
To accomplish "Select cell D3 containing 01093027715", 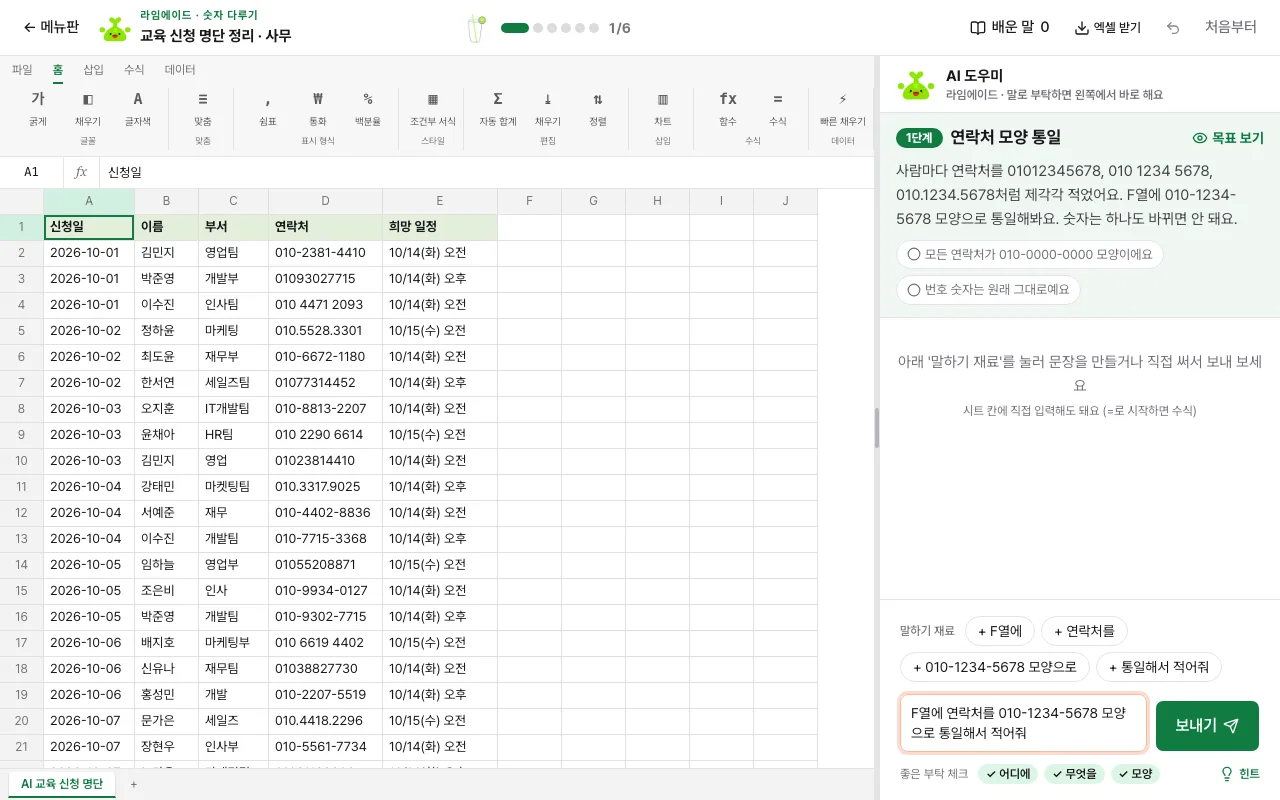I will tap(325, 279).
